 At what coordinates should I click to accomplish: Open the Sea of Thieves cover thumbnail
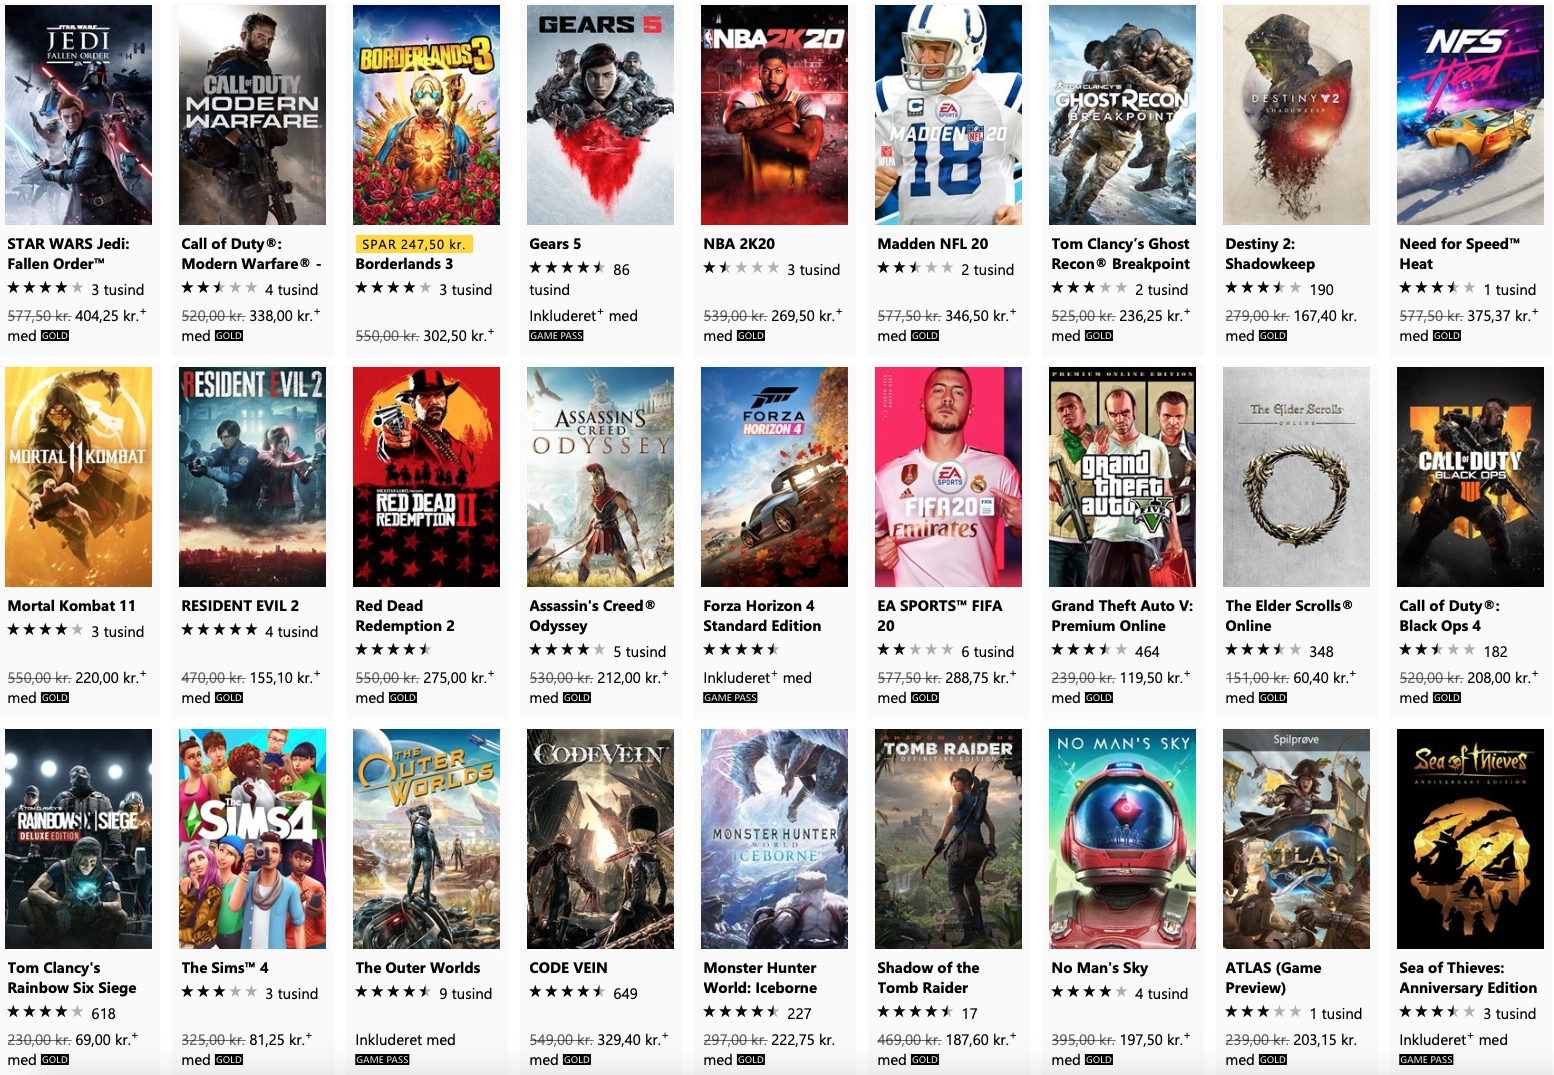(1470, 839)
